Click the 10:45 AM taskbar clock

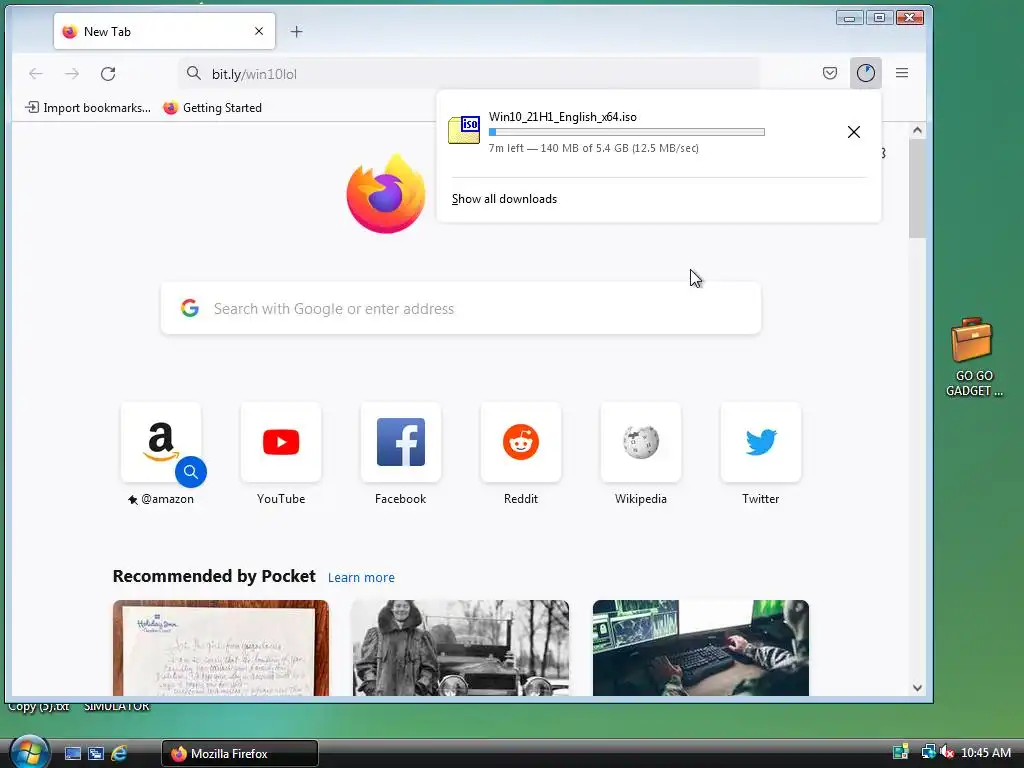[986, 753]
